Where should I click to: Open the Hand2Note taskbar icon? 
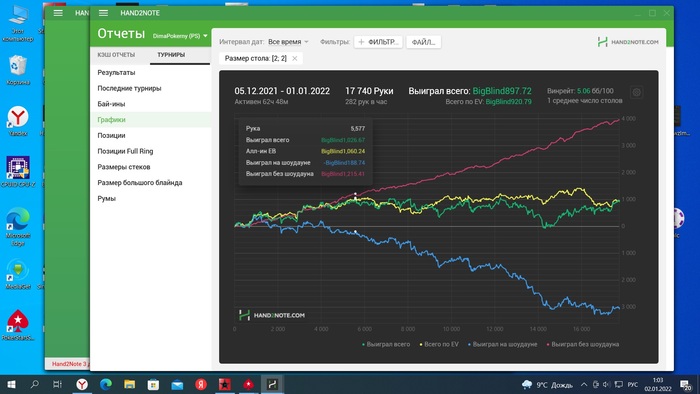[272, 384]
